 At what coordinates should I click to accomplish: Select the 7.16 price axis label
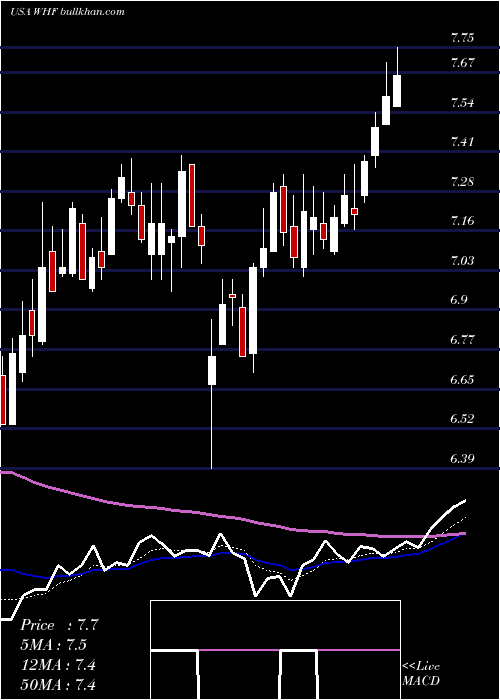pyautogui.click(x=462, y=221)
